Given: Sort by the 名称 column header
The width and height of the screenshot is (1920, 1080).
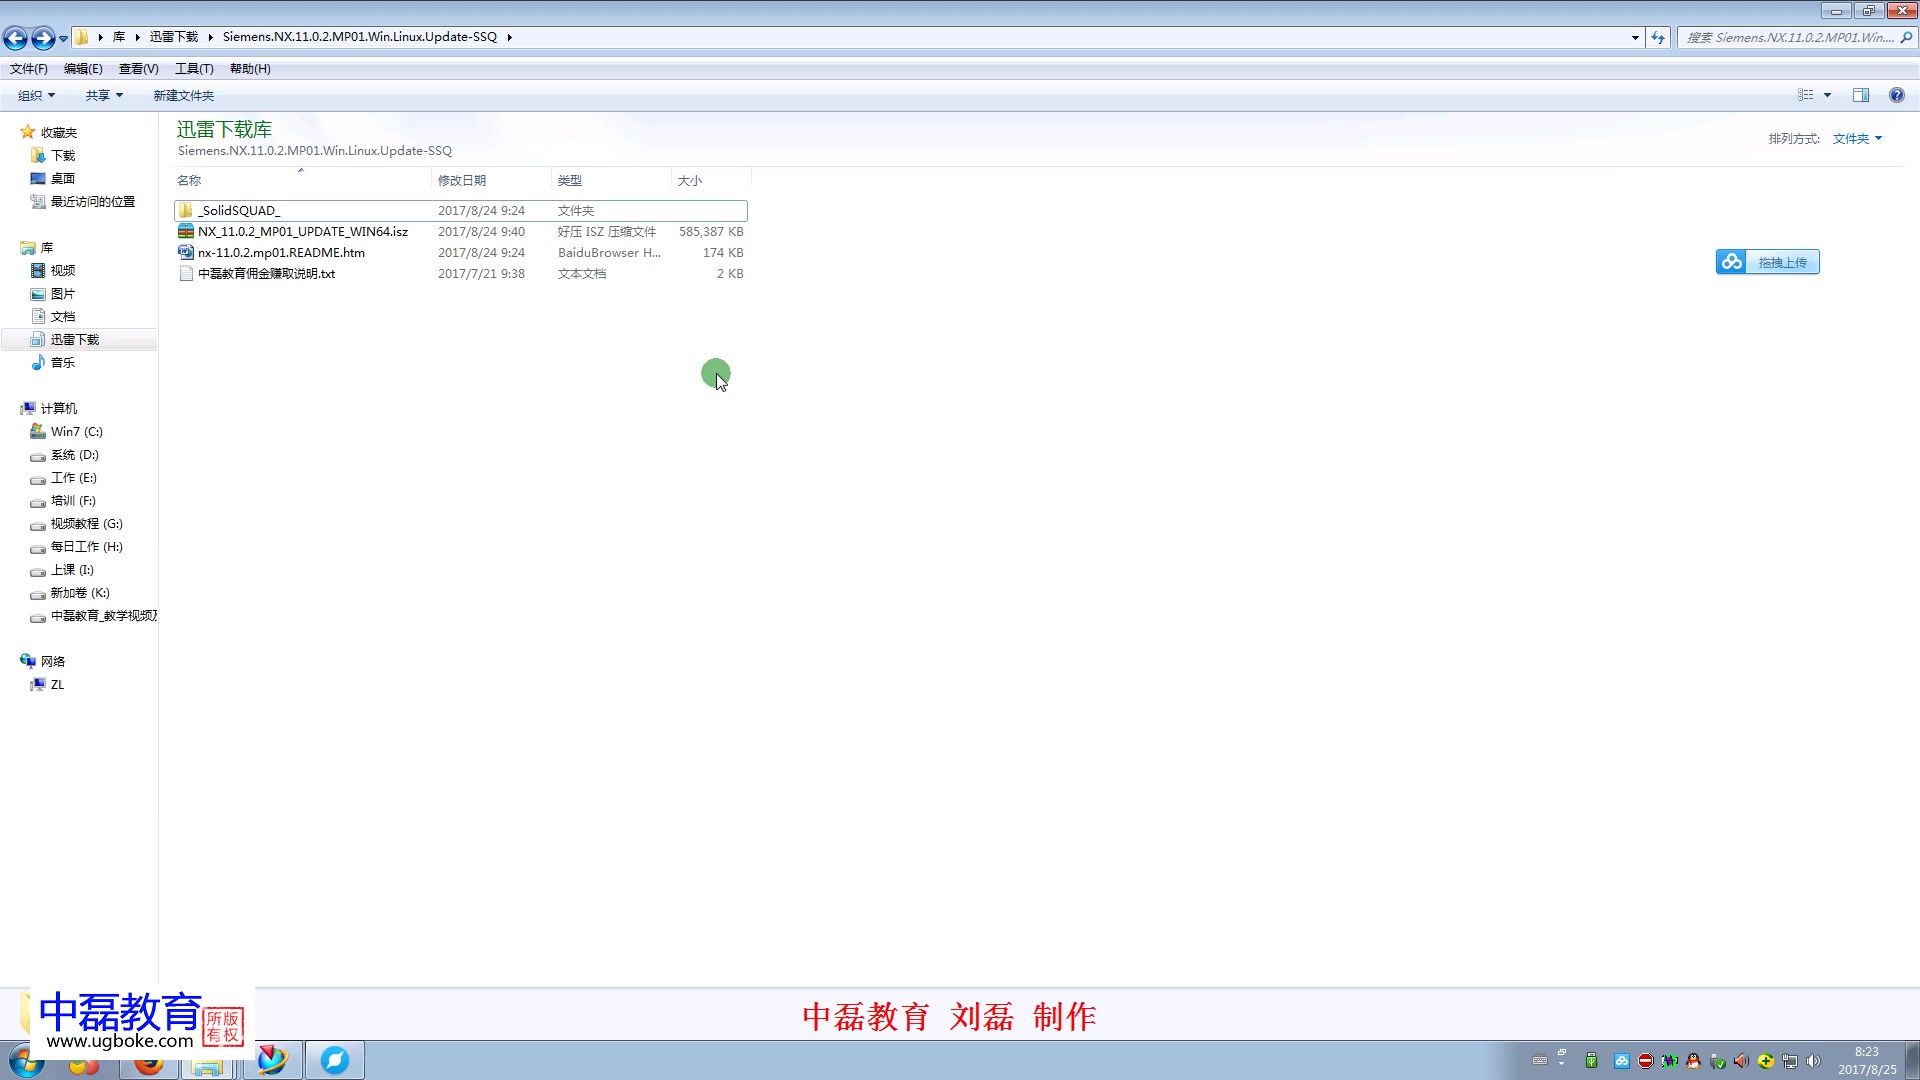Looking at the screenshot, I should click(302, 180).
